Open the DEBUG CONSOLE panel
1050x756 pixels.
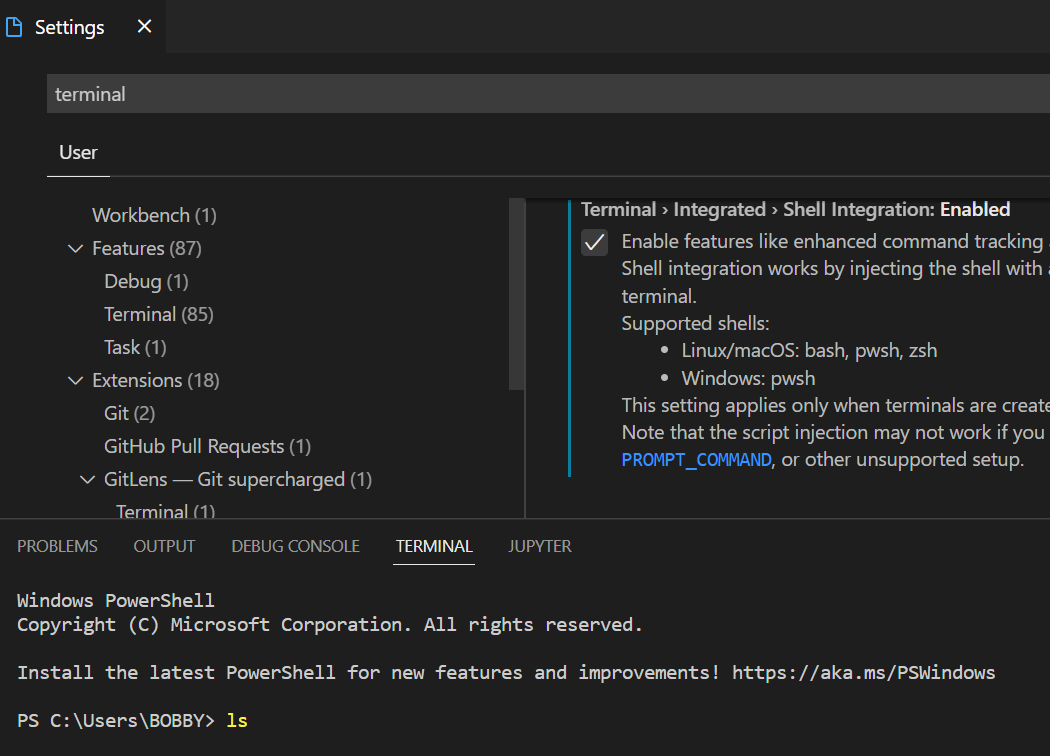tap(295, 546)
